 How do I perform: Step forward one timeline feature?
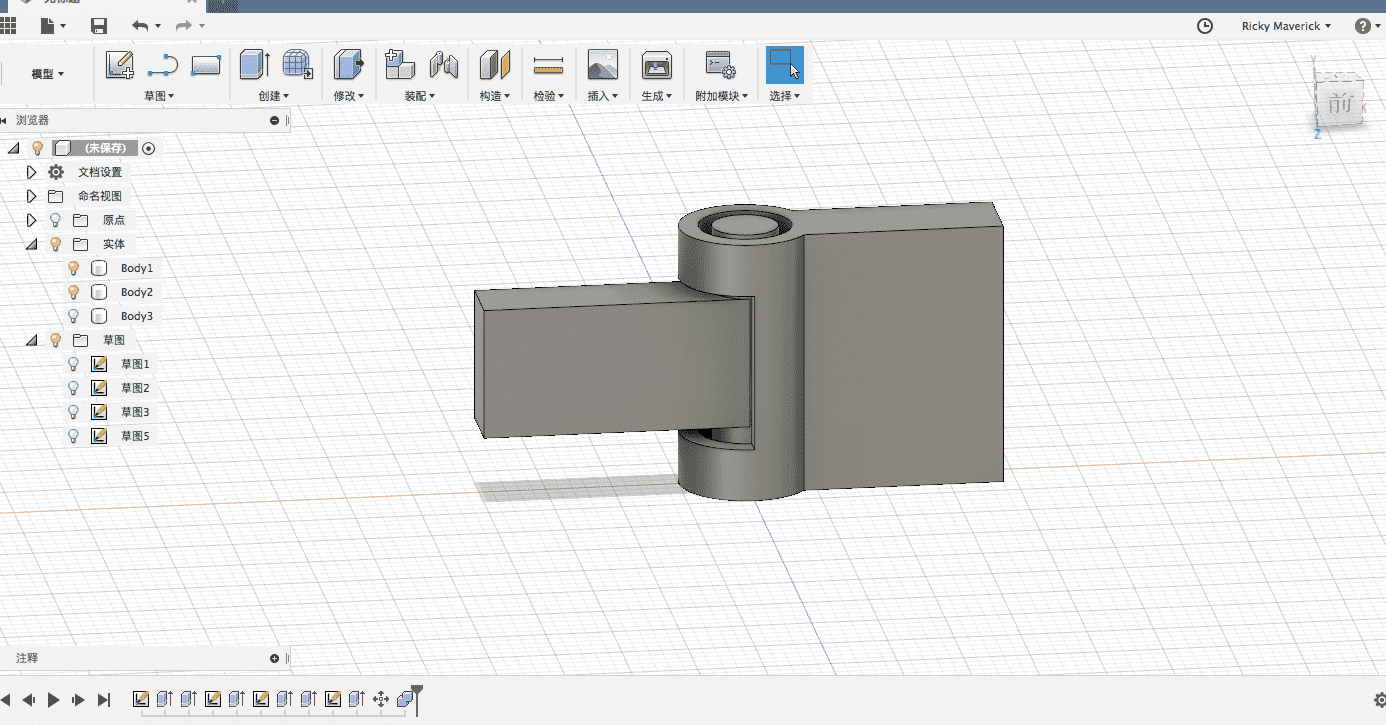point(78,700)
